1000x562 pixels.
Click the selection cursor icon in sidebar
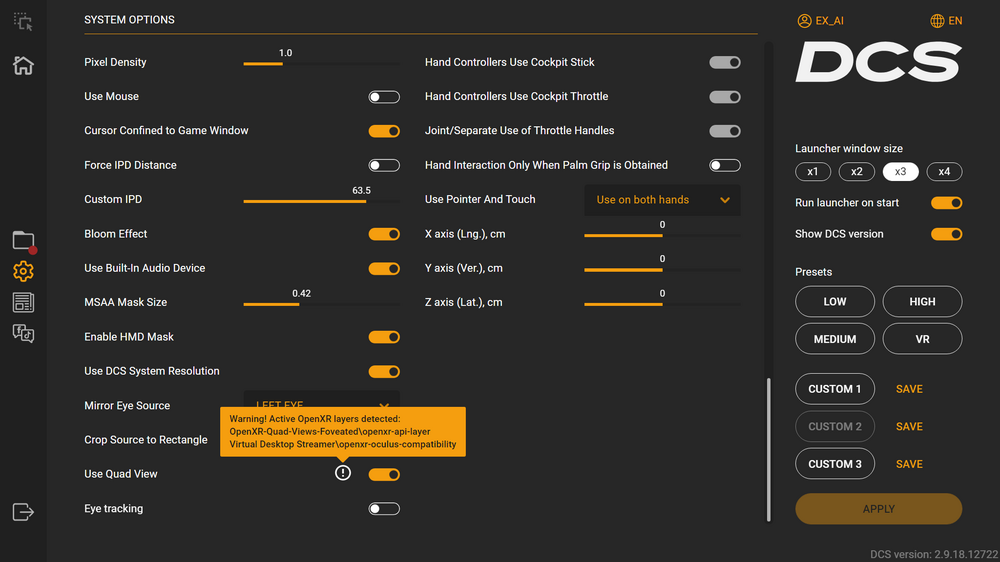coord(23,21)
